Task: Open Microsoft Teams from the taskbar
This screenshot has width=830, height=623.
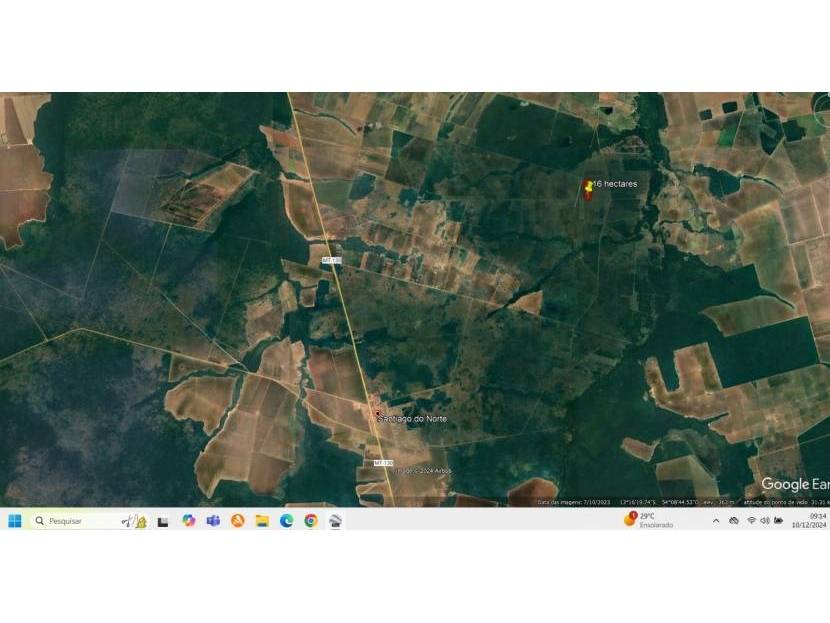Action: pos(213,521)
